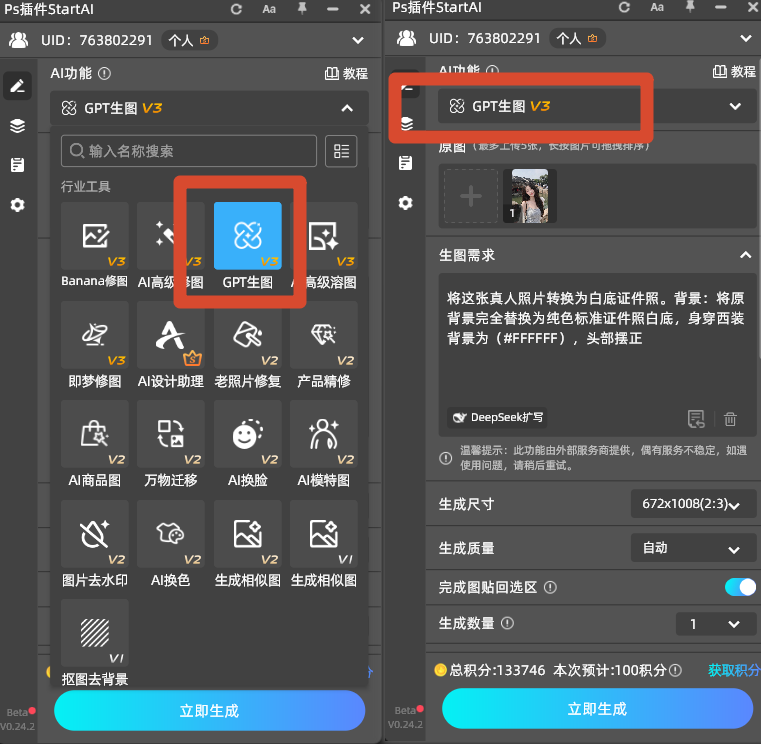Open the records sidebar icon in left panel
The height and width of the screenshot is (744, 761).
[x=17, y=165]
